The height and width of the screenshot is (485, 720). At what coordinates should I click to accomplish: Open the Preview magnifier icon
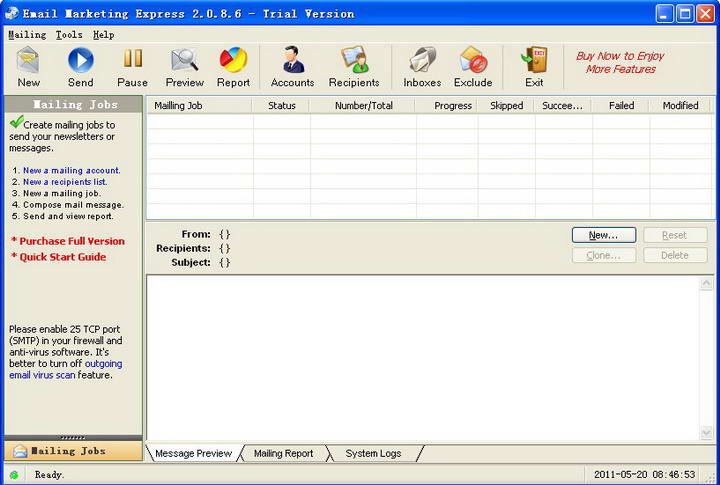coord(185,60)
